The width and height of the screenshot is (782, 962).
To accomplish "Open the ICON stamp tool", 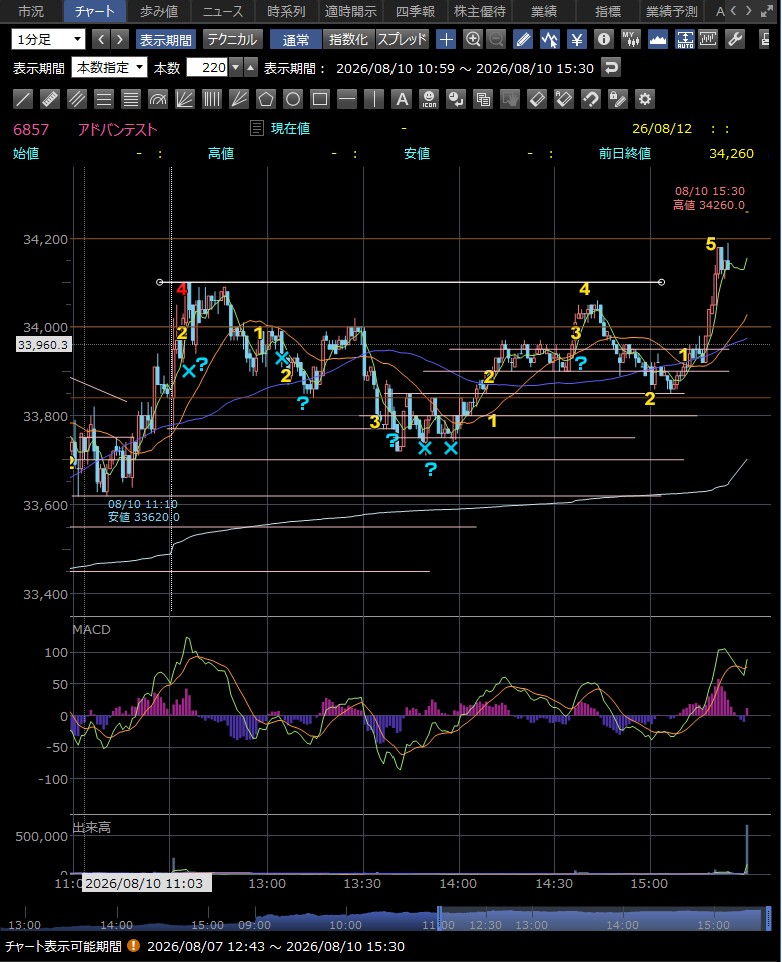I will coord(429,99).
